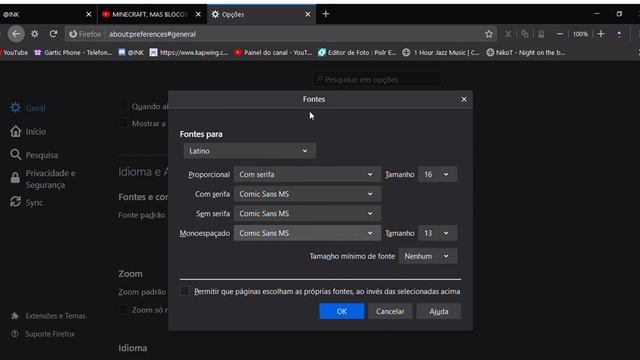This screenshot has width=640, height=360.
Task: Open the Painel do canal YouTube bookmark
Action: tap(273, 53)
